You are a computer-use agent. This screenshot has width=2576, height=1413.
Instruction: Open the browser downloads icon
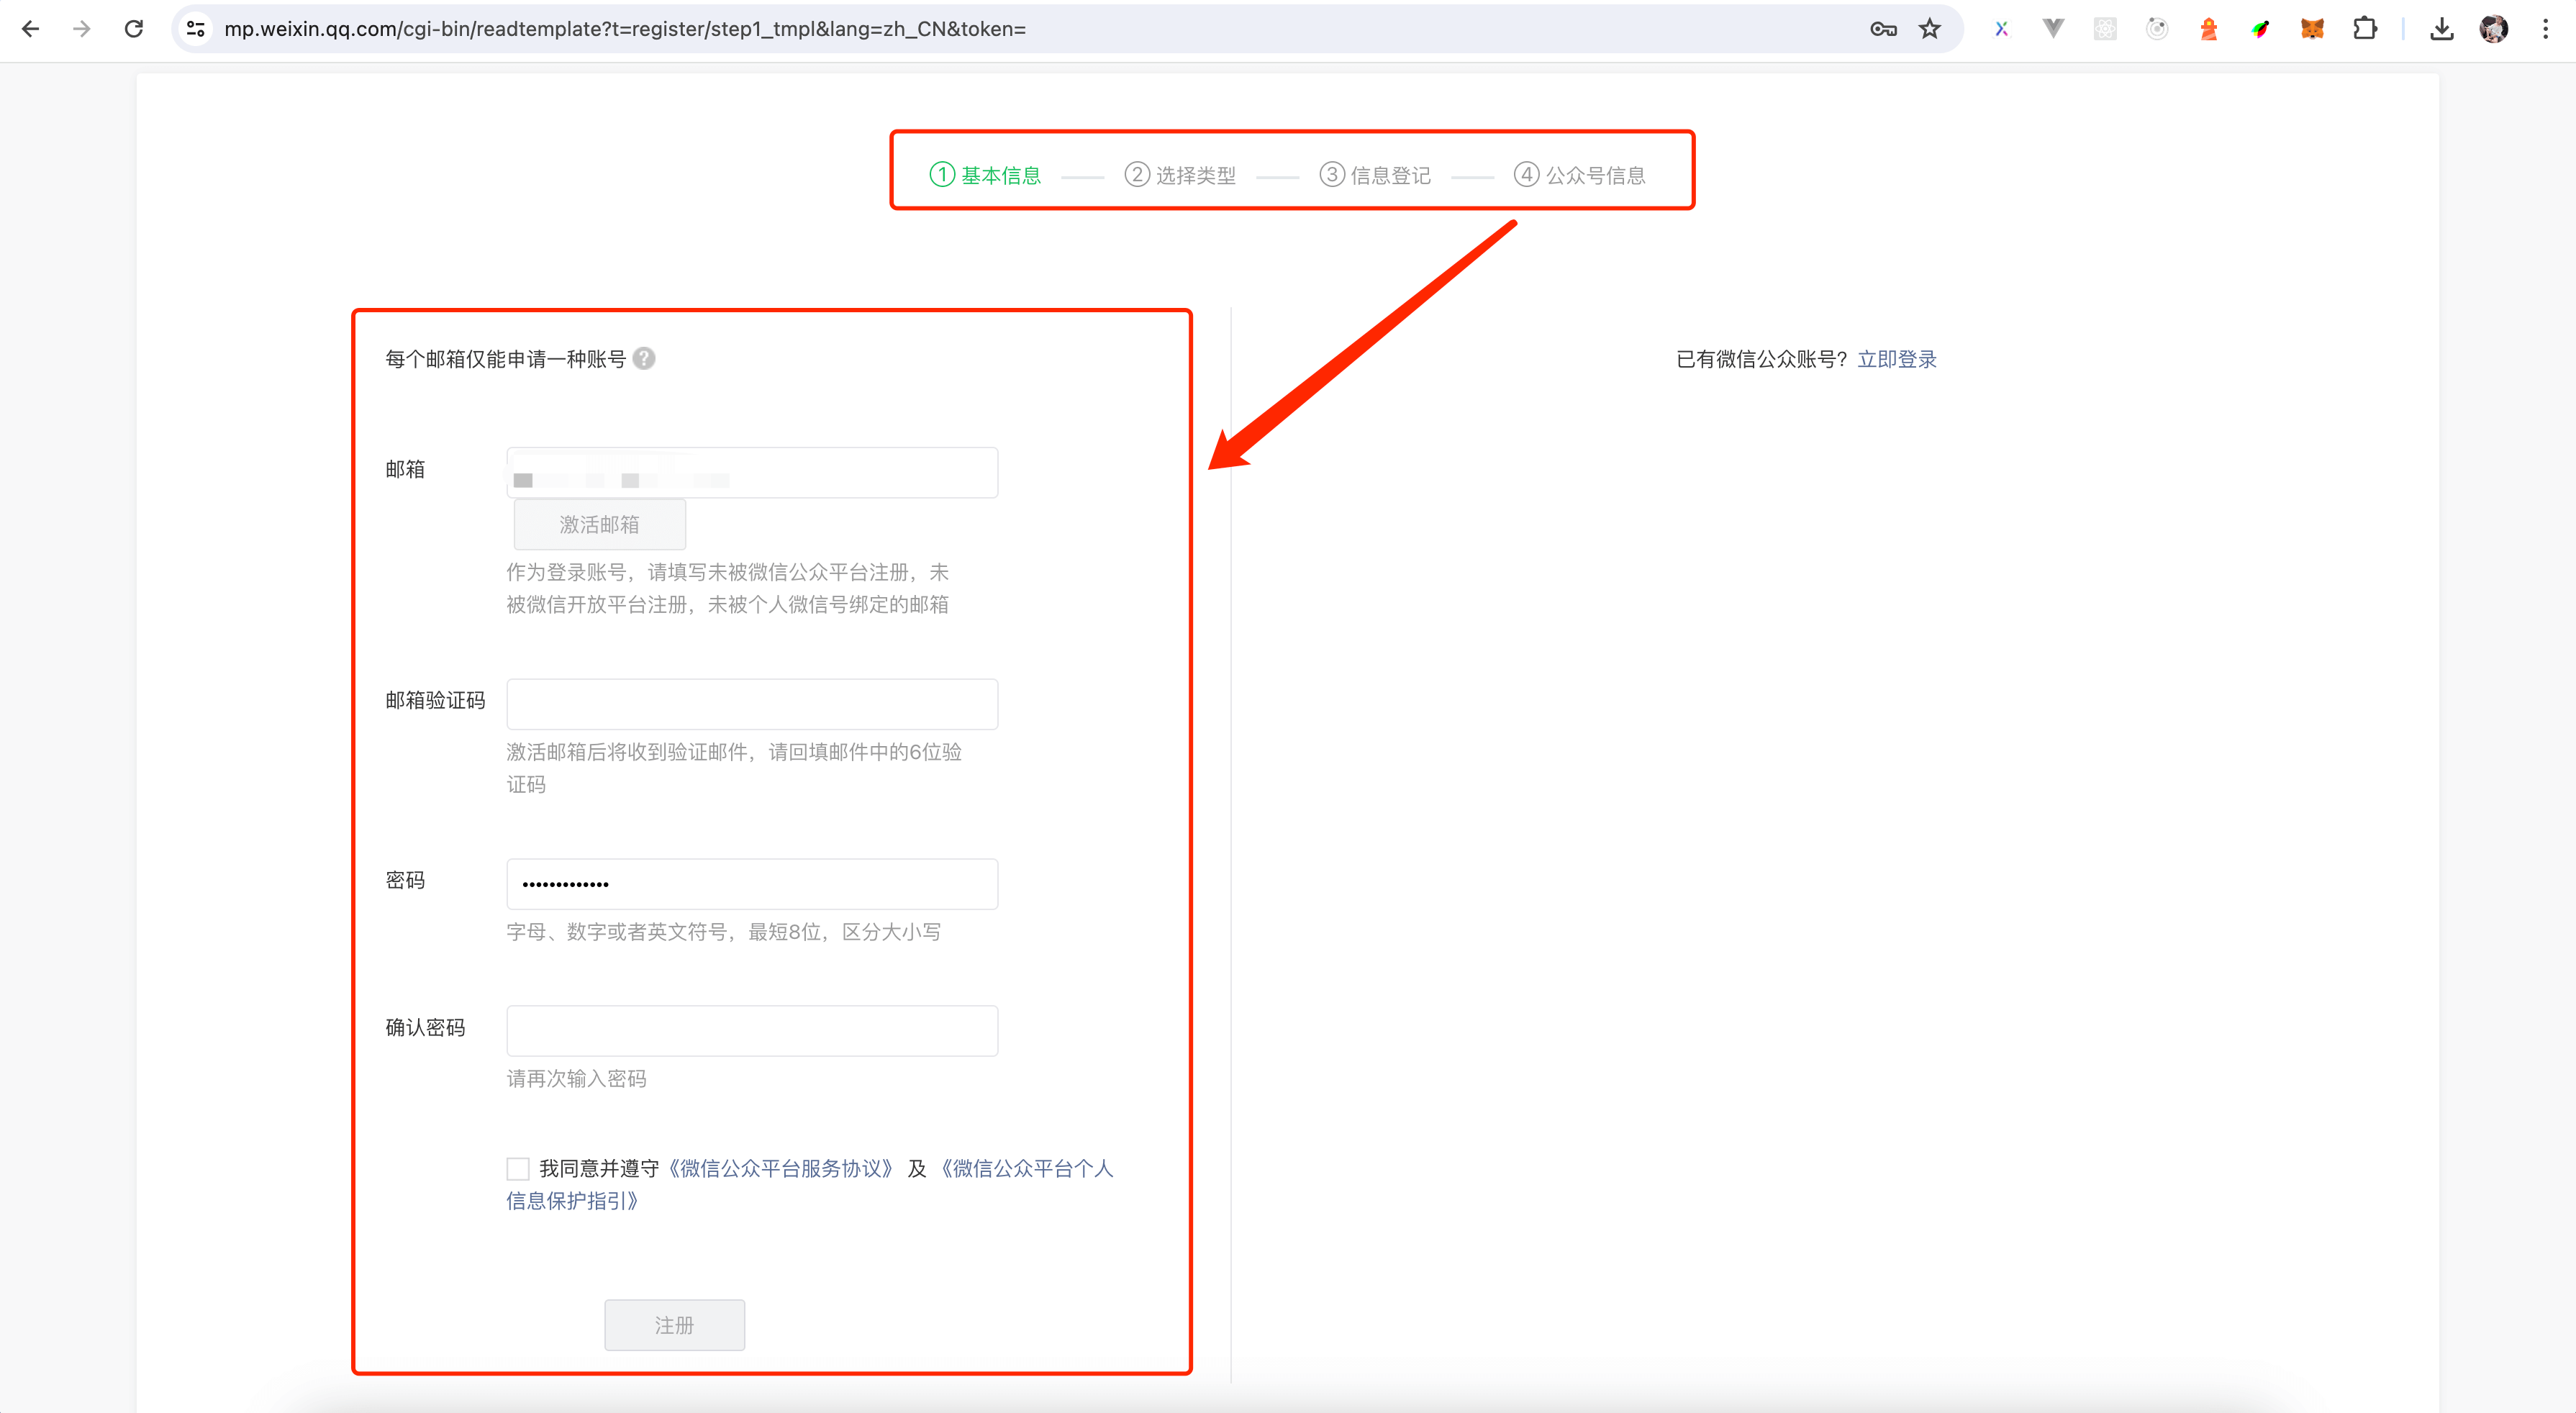[x=2441, y=29]
